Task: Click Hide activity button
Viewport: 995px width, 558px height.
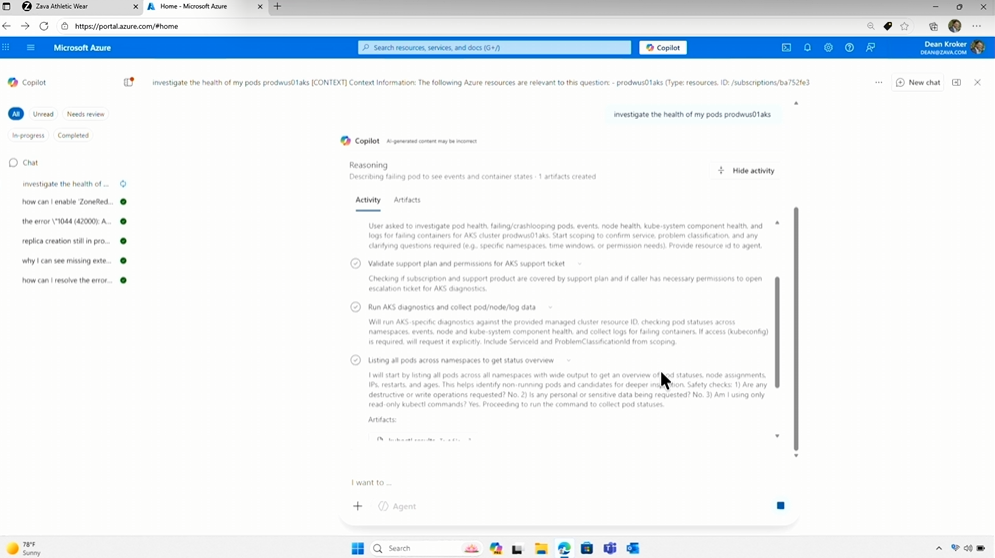Action: [x=746, y=171]
